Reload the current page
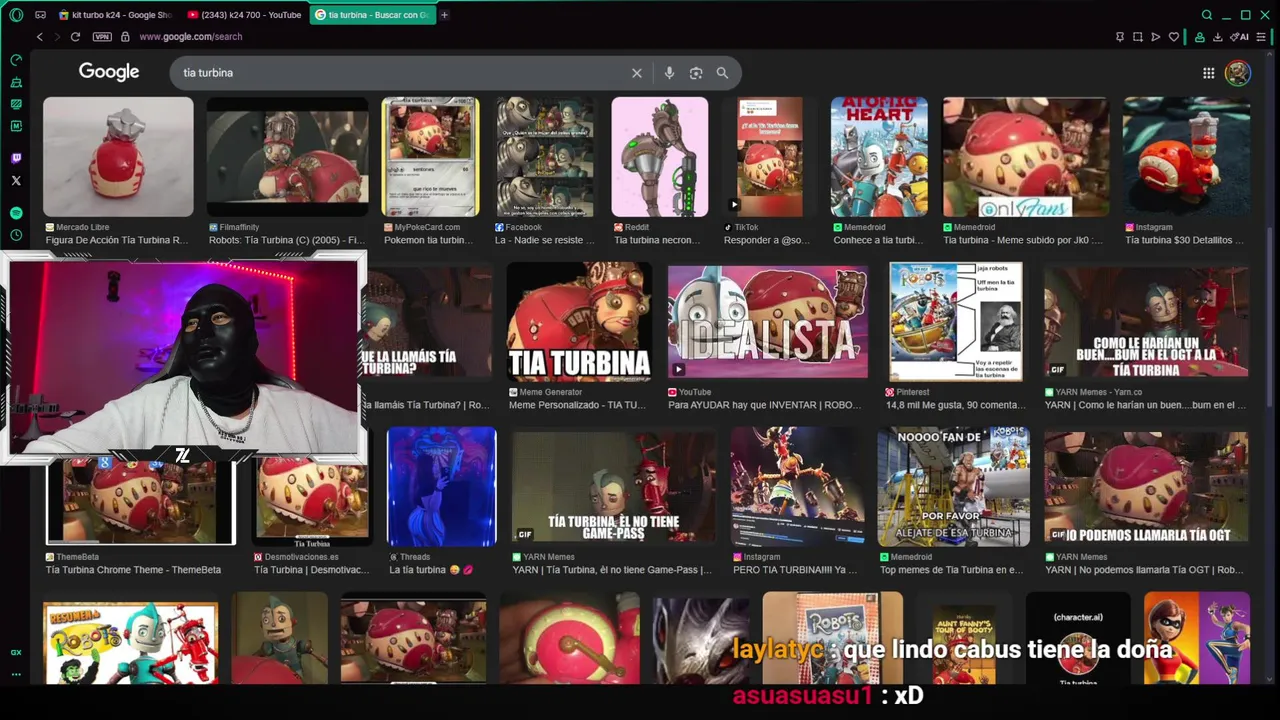 pyautogui.click(x=75, y=37)
